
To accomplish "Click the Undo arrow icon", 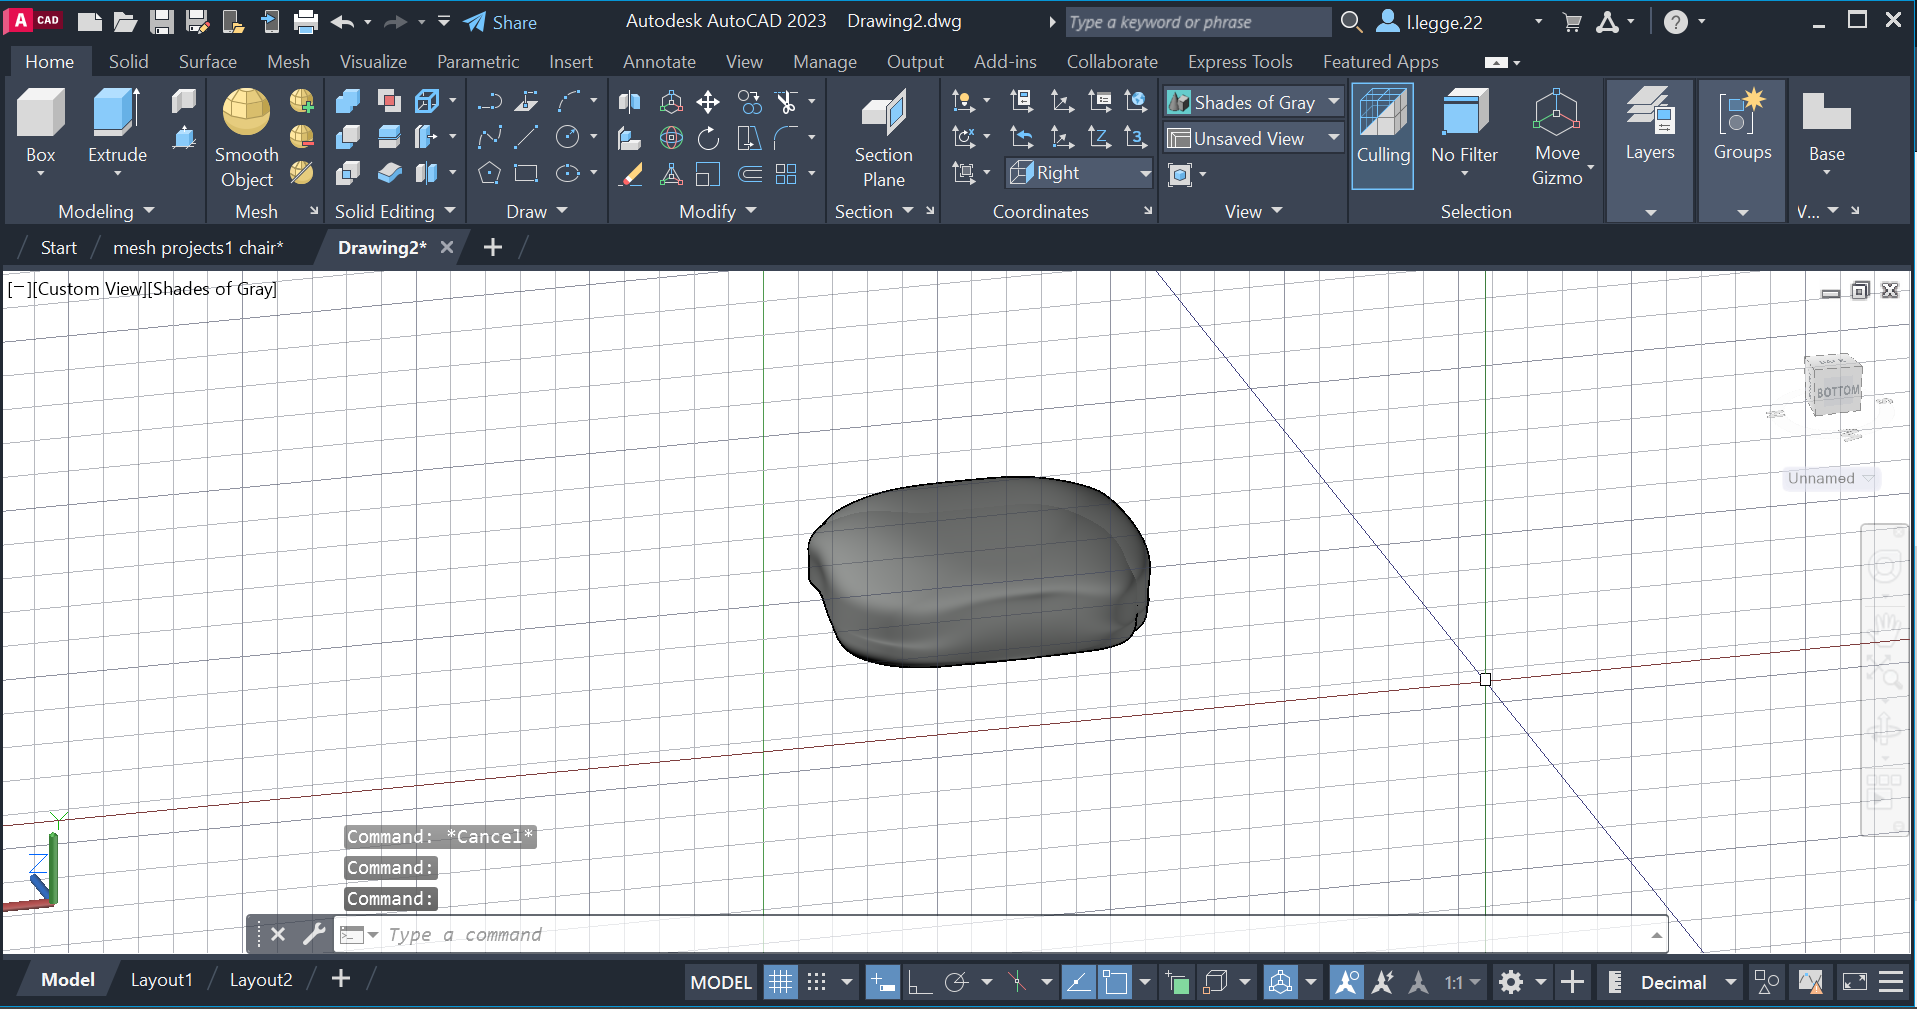I will pyautogui.click(x=342, y=22).
